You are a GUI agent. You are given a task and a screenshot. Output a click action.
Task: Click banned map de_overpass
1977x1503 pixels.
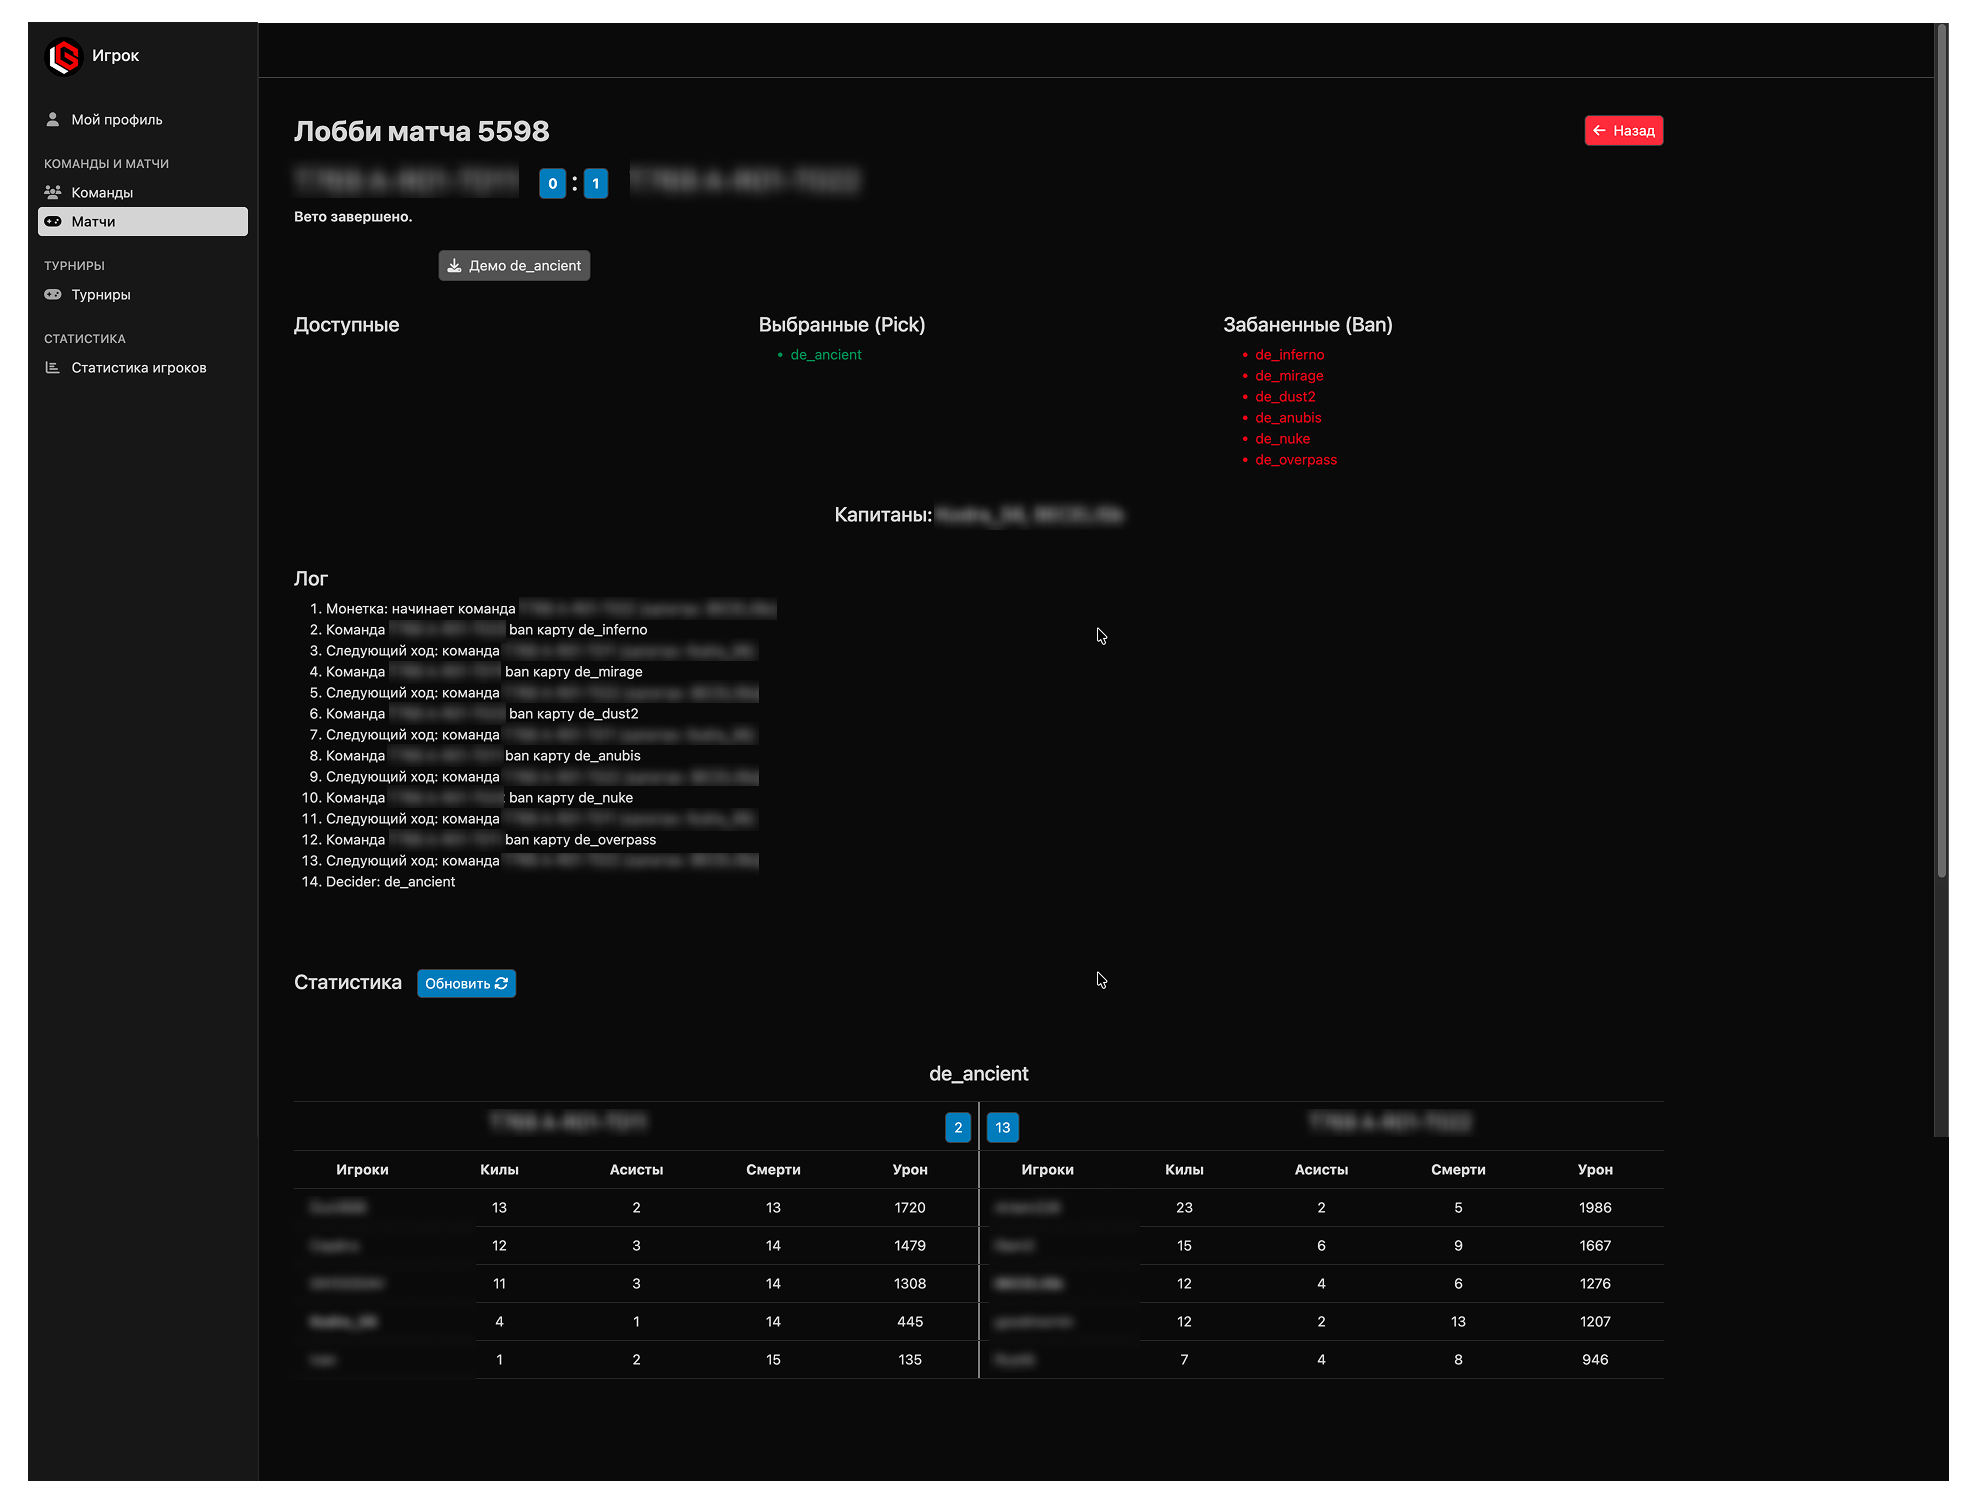pyautogui.click(x=1295, y=460)
